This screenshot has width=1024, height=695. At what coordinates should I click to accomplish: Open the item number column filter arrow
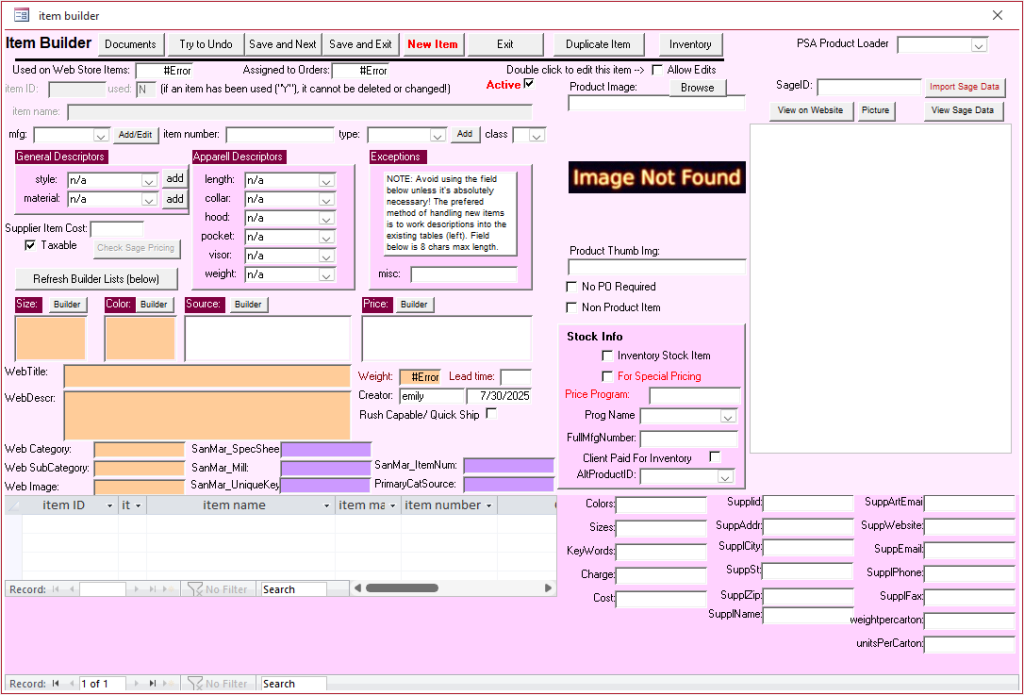(x=489, y=506)
